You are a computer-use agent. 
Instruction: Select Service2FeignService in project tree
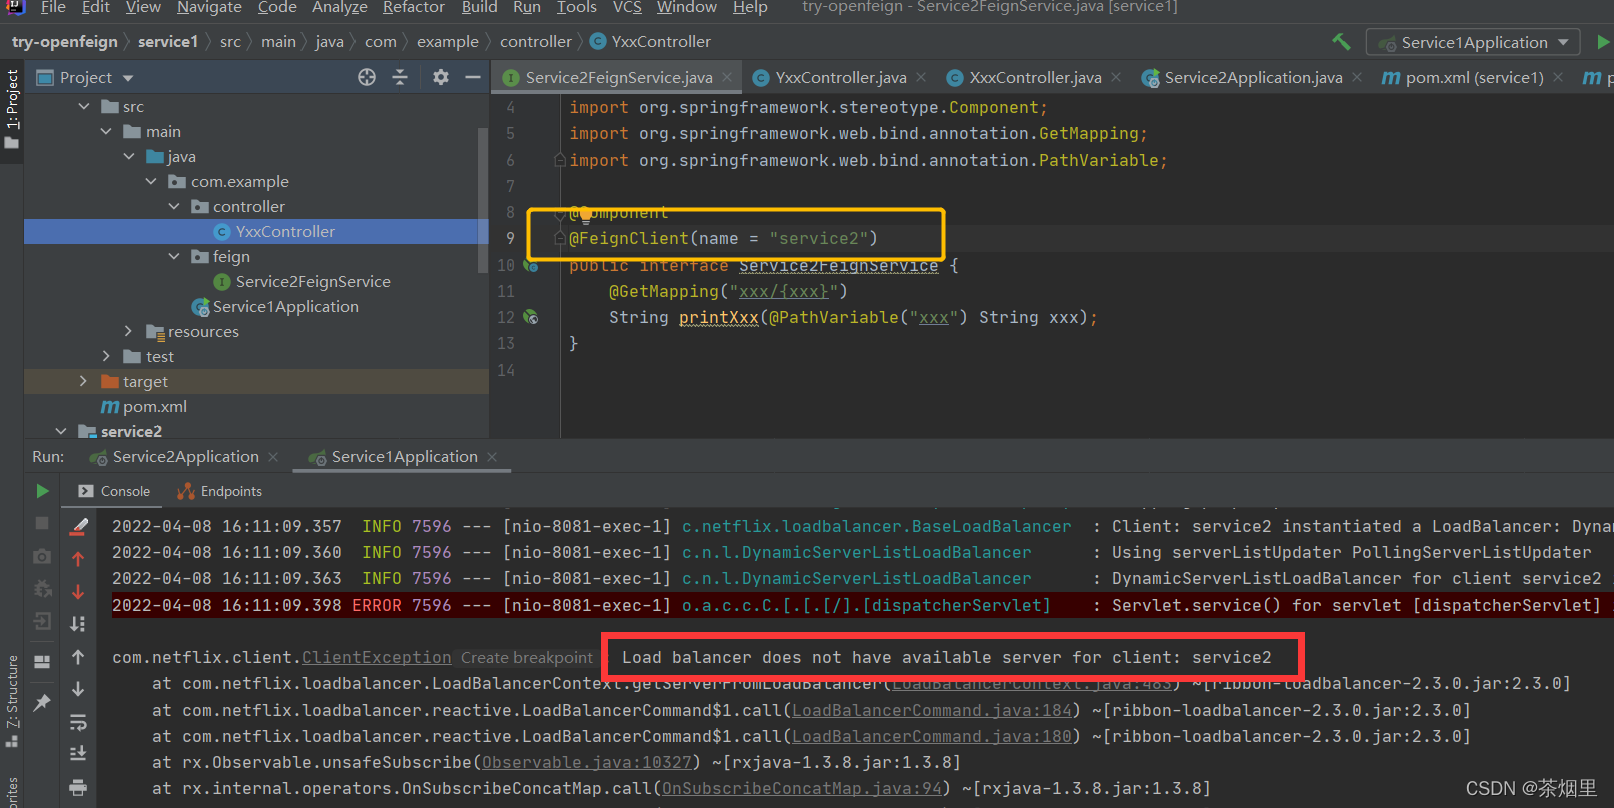[x=313, y=281]
